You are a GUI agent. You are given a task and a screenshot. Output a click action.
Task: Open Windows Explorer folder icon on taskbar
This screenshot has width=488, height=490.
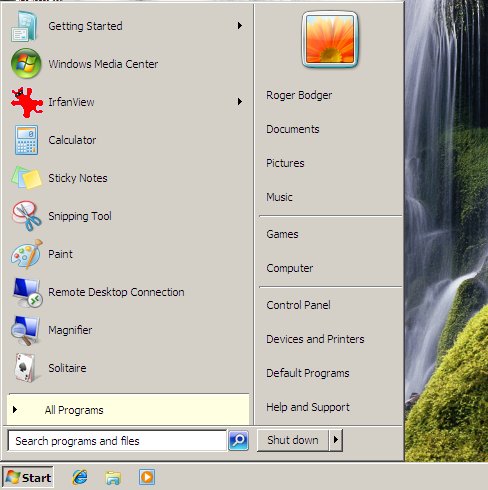tap(113, 478)
